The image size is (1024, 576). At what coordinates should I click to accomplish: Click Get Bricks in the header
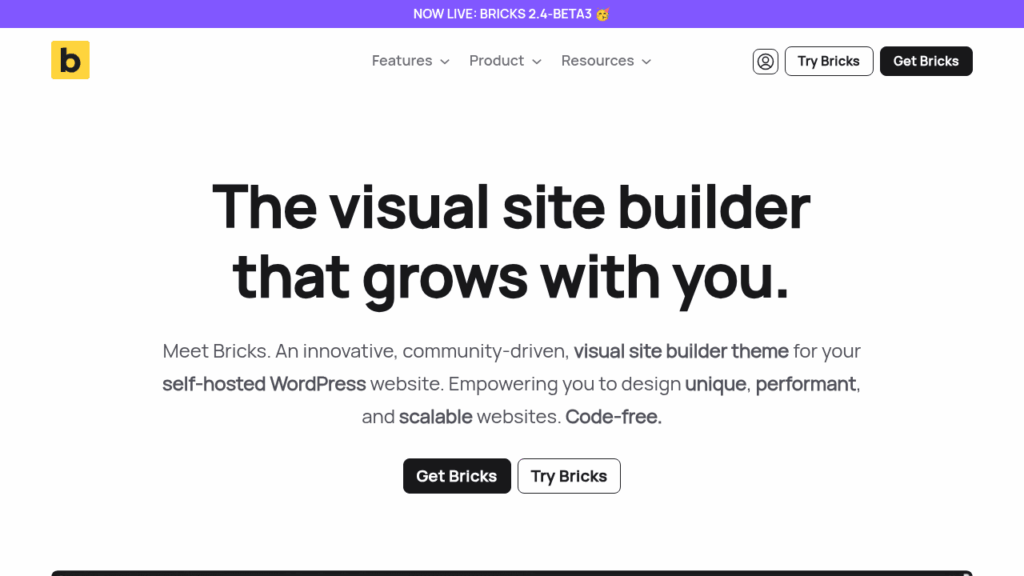(x=926, y=61)
